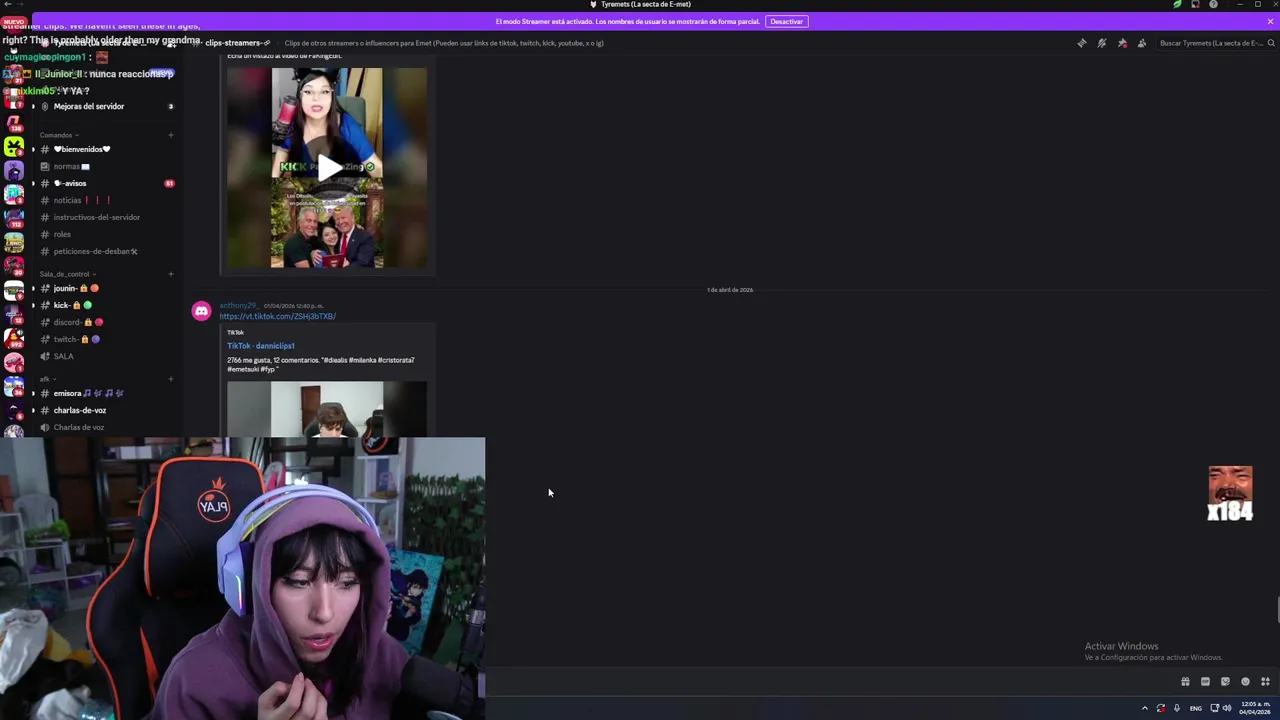Open the gift icon in message bar
1280x720 pixels.
[x=1185, y=682]
